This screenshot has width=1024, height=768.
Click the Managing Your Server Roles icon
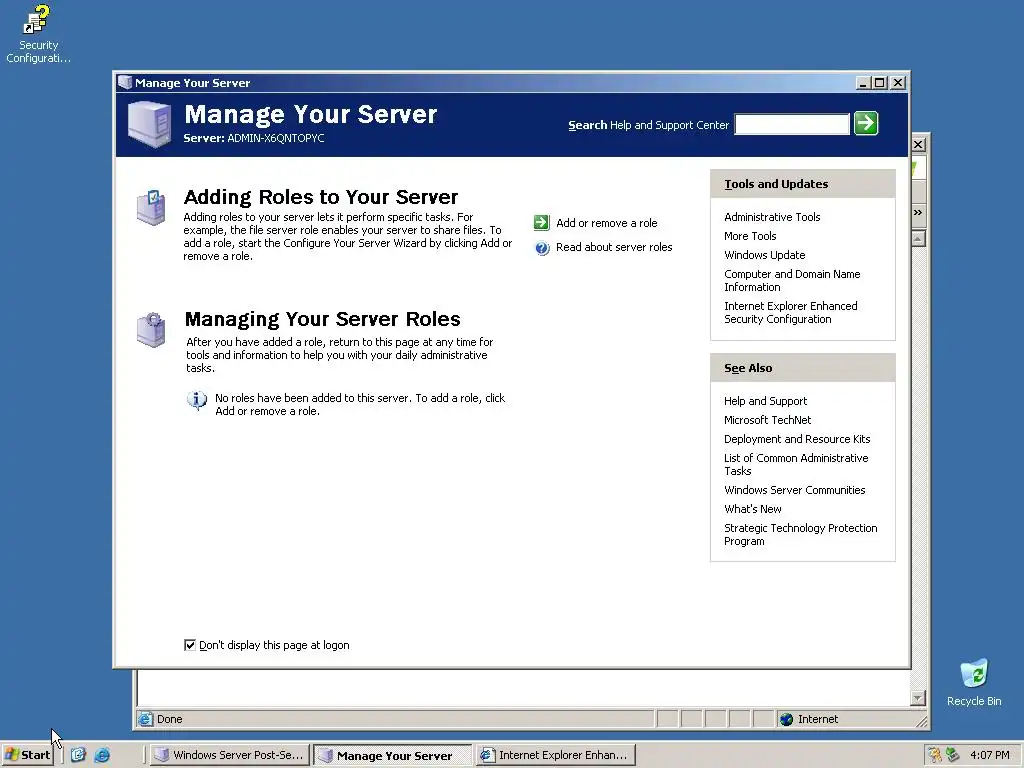pyautogui.click(x=152, y=330)
